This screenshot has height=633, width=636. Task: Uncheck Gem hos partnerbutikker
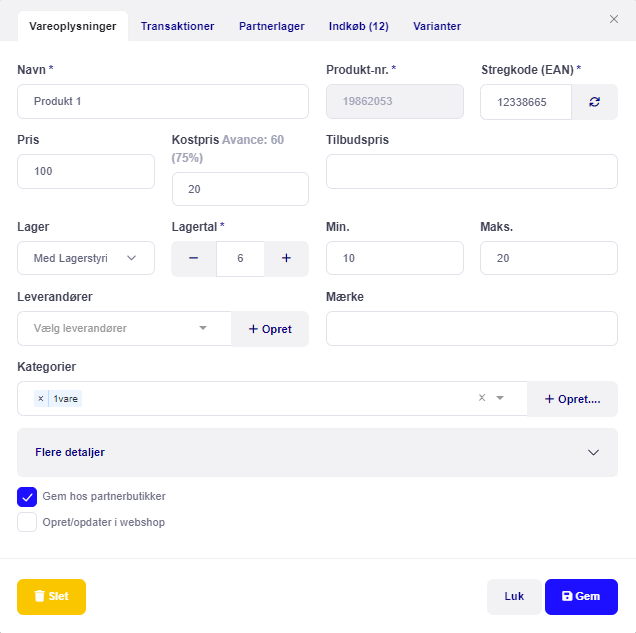coord(27,497)
